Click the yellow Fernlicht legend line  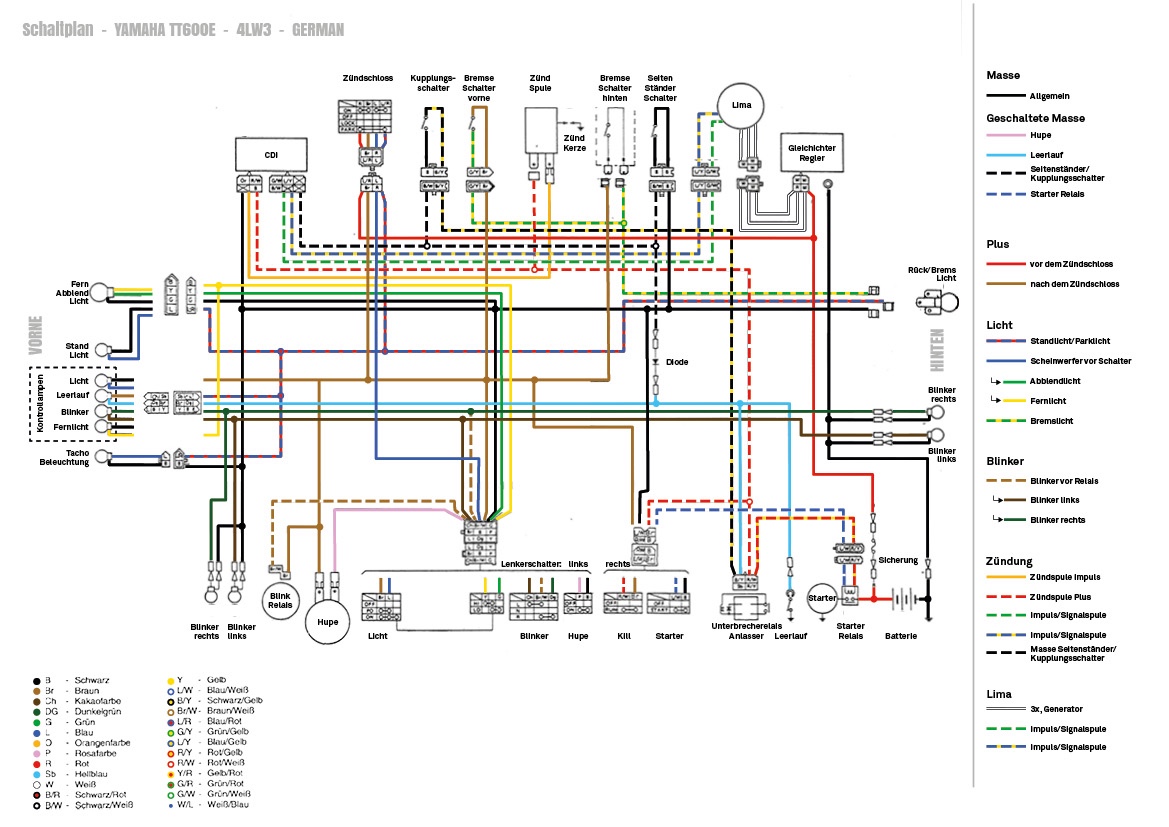1014,400
